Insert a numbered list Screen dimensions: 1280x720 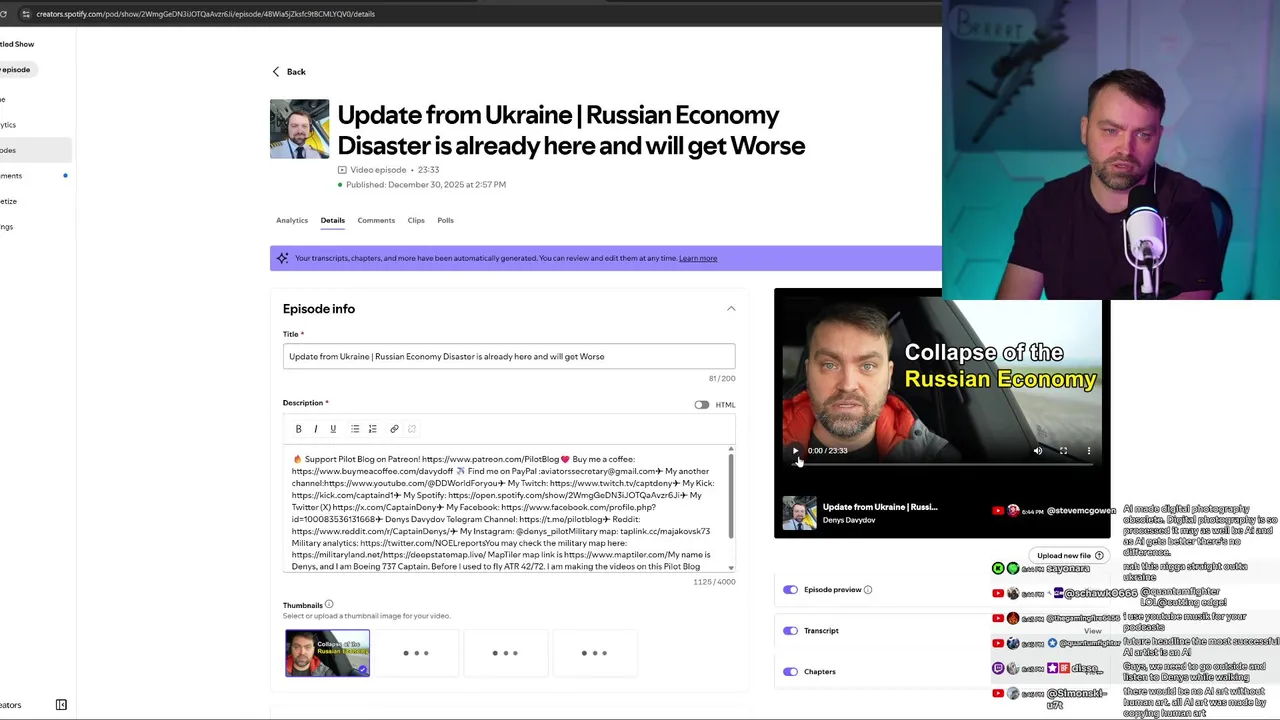point(372,429)
